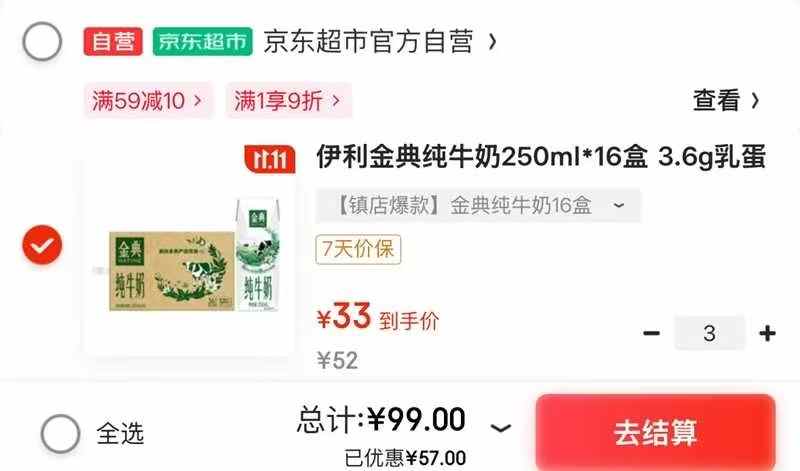This screenshot has height=471, width=800.
Task: Click the quantity input field showing 3
Action: pos(709,333)
